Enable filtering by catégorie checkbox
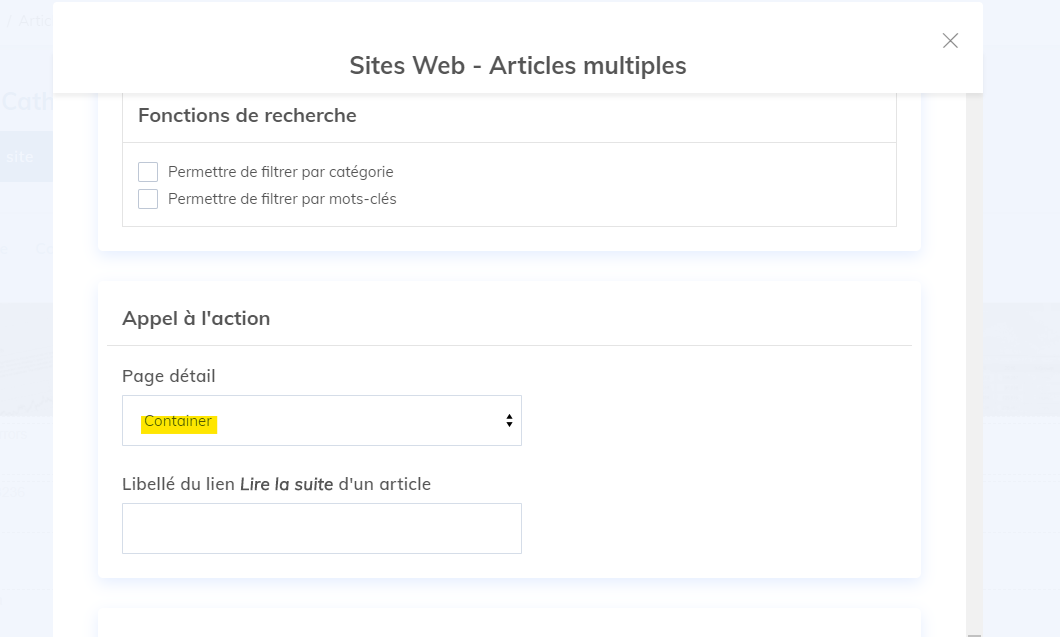 (x=148, y=172)
